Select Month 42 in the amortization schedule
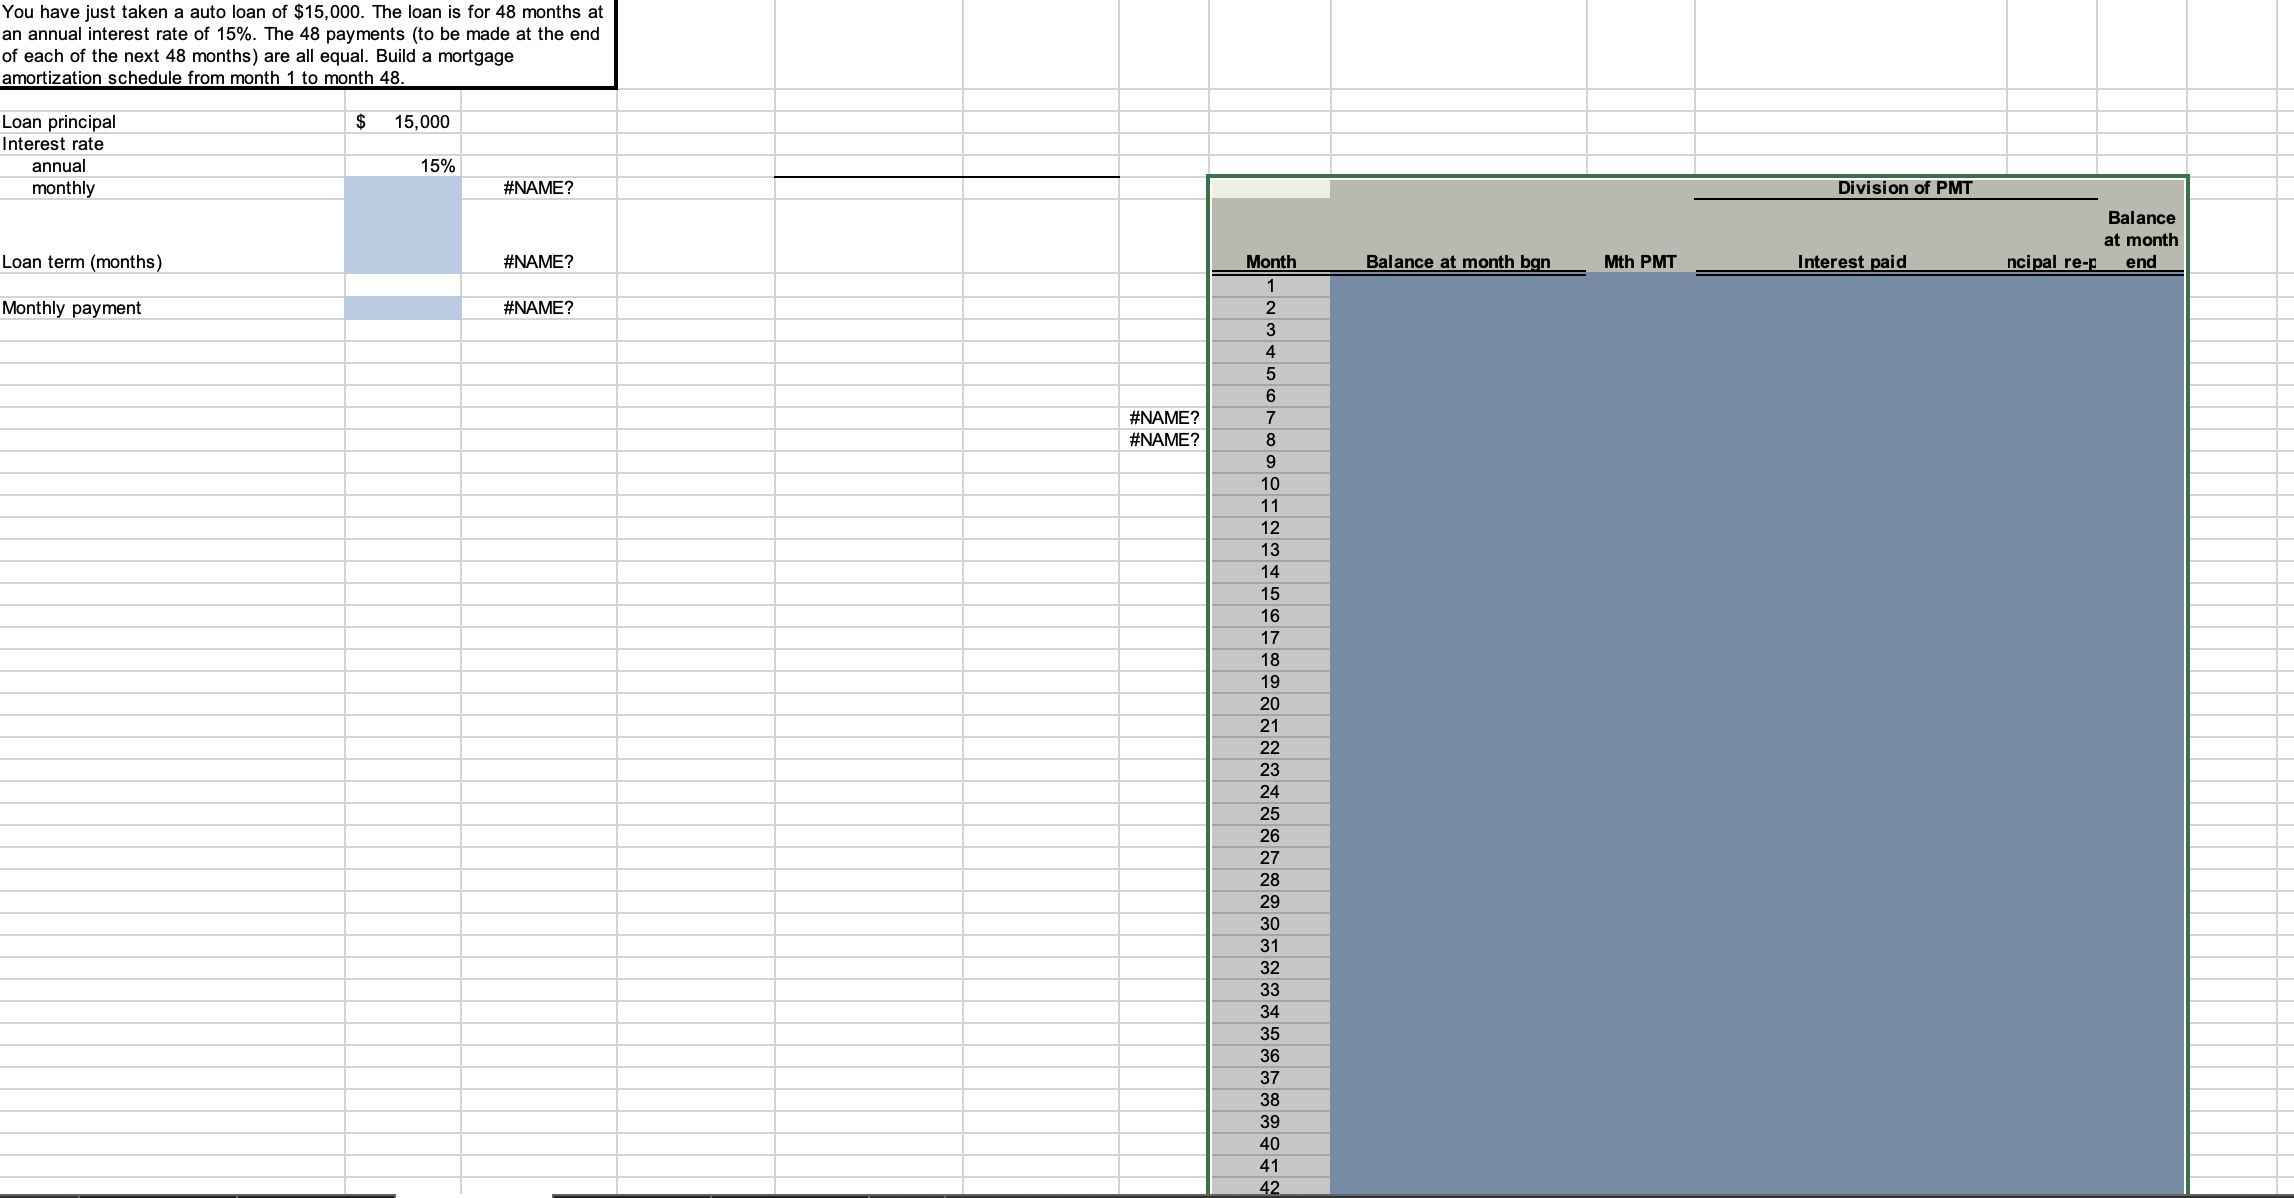 click(x=1270, y=1187)
